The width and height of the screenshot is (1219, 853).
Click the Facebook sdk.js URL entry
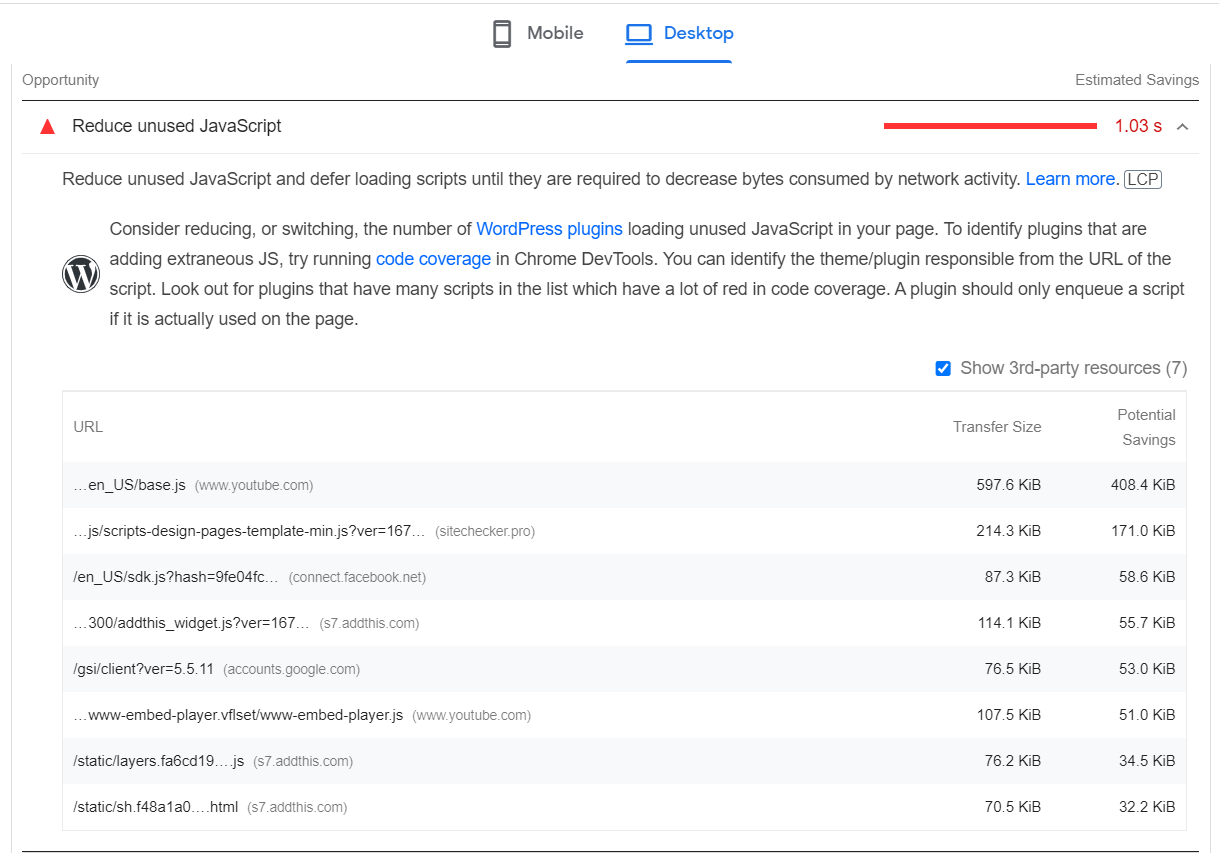tap(175, 577)
